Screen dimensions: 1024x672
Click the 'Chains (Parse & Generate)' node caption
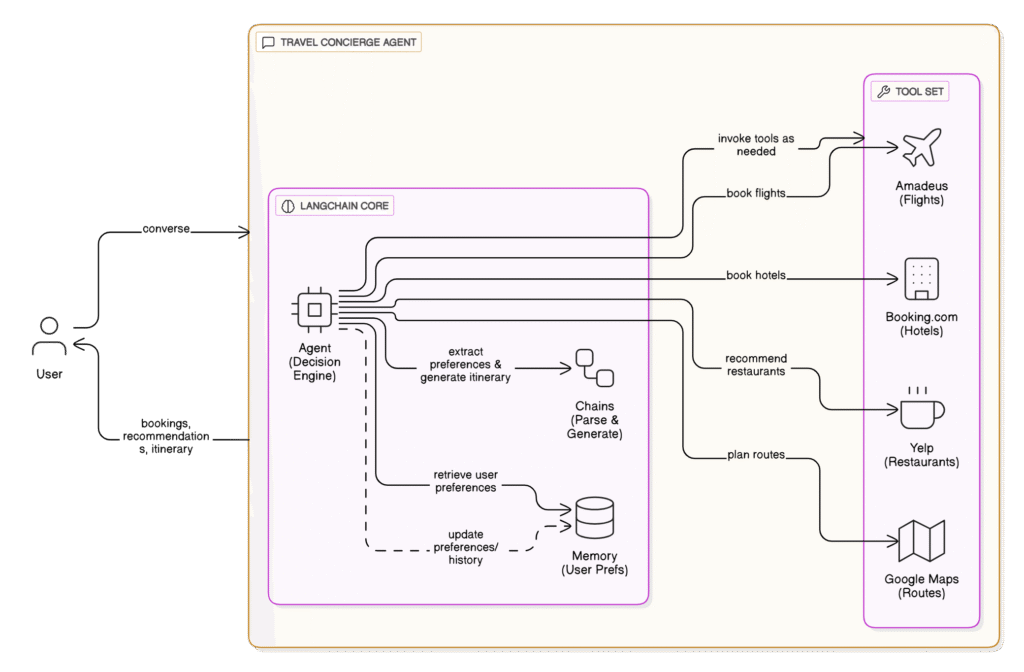pyautogui.click(x=594, y=420)
